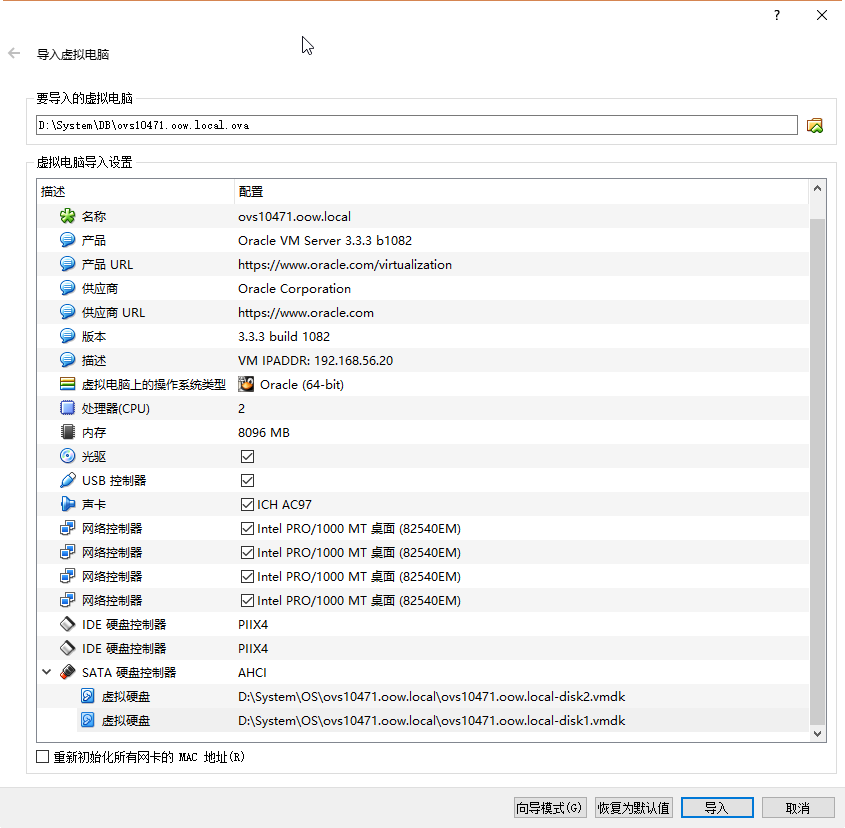
Task: Click the USB 控制器 plug icon
Action: (x=67, y=480)
